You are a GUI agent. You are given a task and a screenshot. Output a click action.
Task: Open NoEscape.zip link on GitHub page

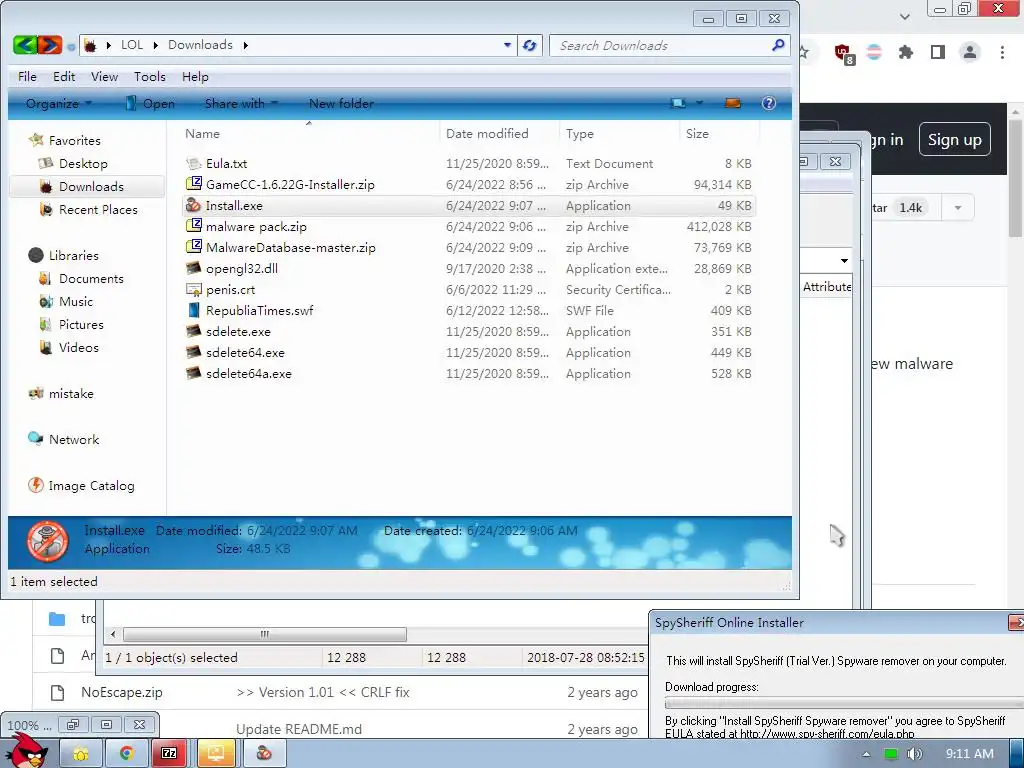tap(121, 692)
